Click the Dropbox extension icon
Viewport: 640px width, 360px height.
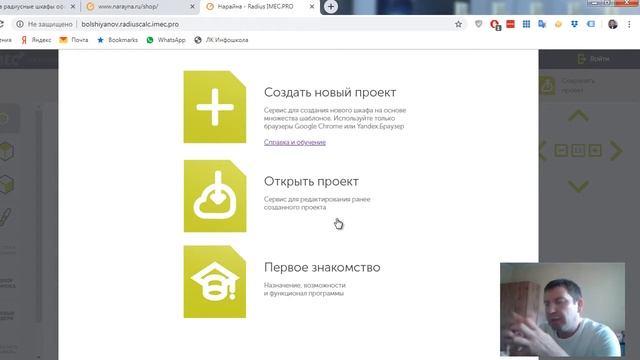click(574, 24)
